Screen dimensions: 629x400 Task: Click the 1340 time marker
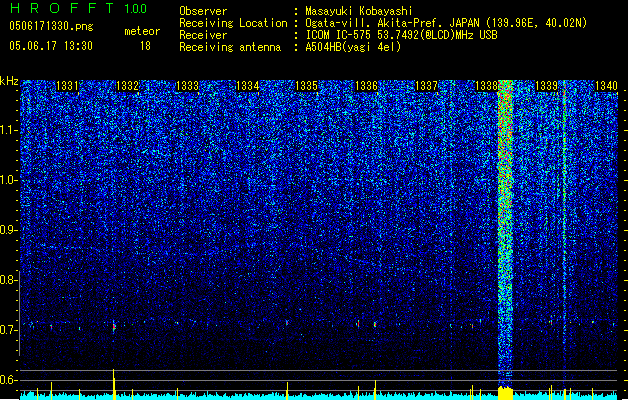(606, 86)
